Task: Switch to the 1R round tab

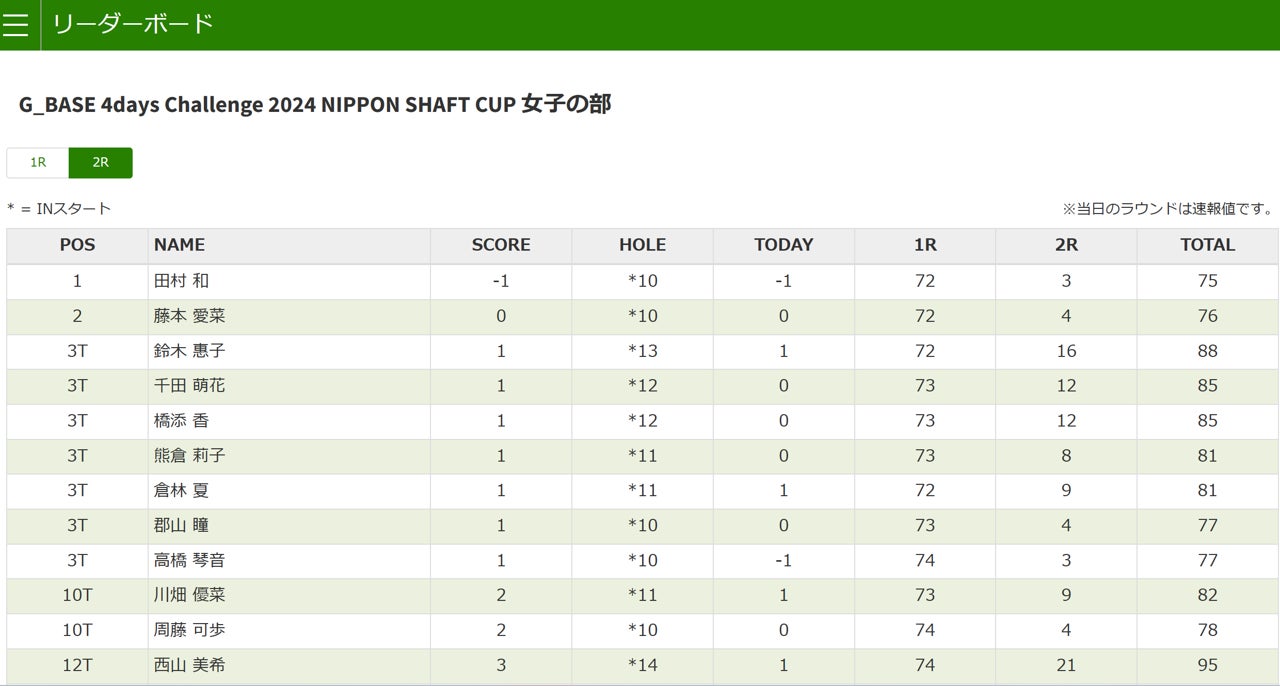Action: (38, 162)
